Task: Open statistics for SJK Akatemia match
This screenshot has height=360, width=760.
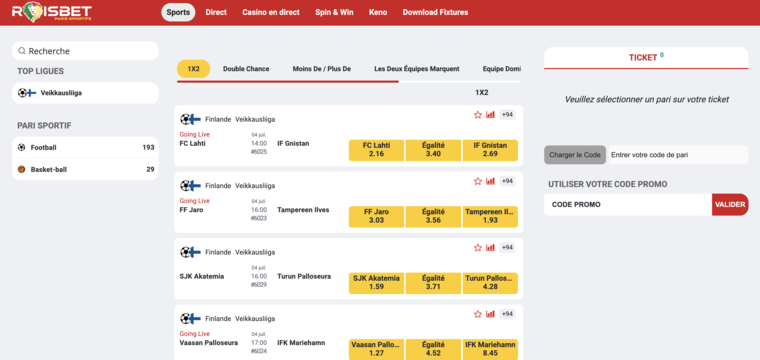Action: tap(491, 248)
